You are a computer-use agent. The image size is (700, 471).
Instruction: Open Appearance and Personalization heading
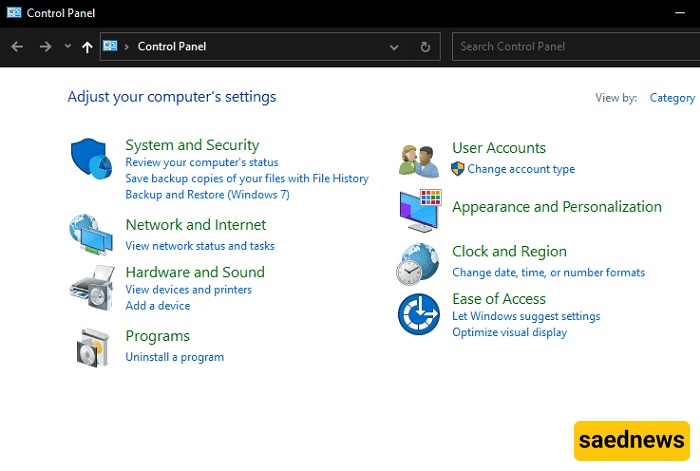click(557, 207)
